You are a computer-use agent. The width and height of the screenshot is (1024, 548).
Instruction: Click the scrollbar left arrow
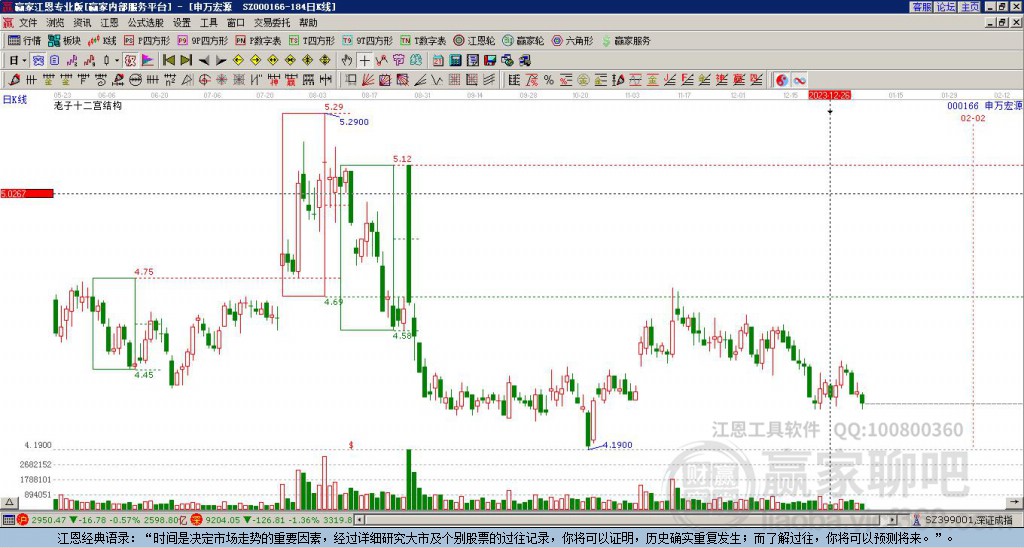[359, 520]
